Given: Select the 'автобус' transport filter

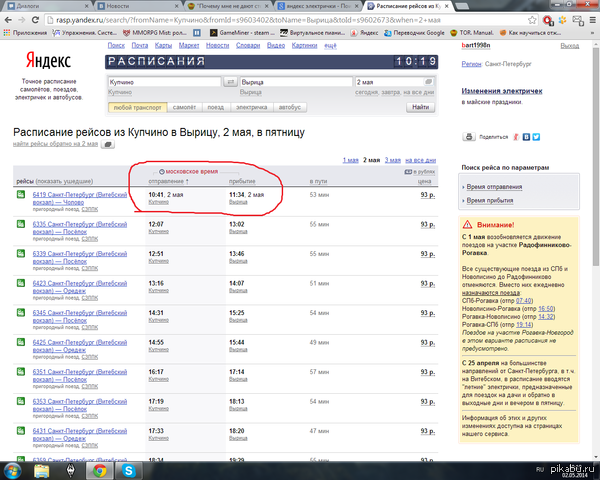Looking at the screenshot, I should click(x=289, y=106).
